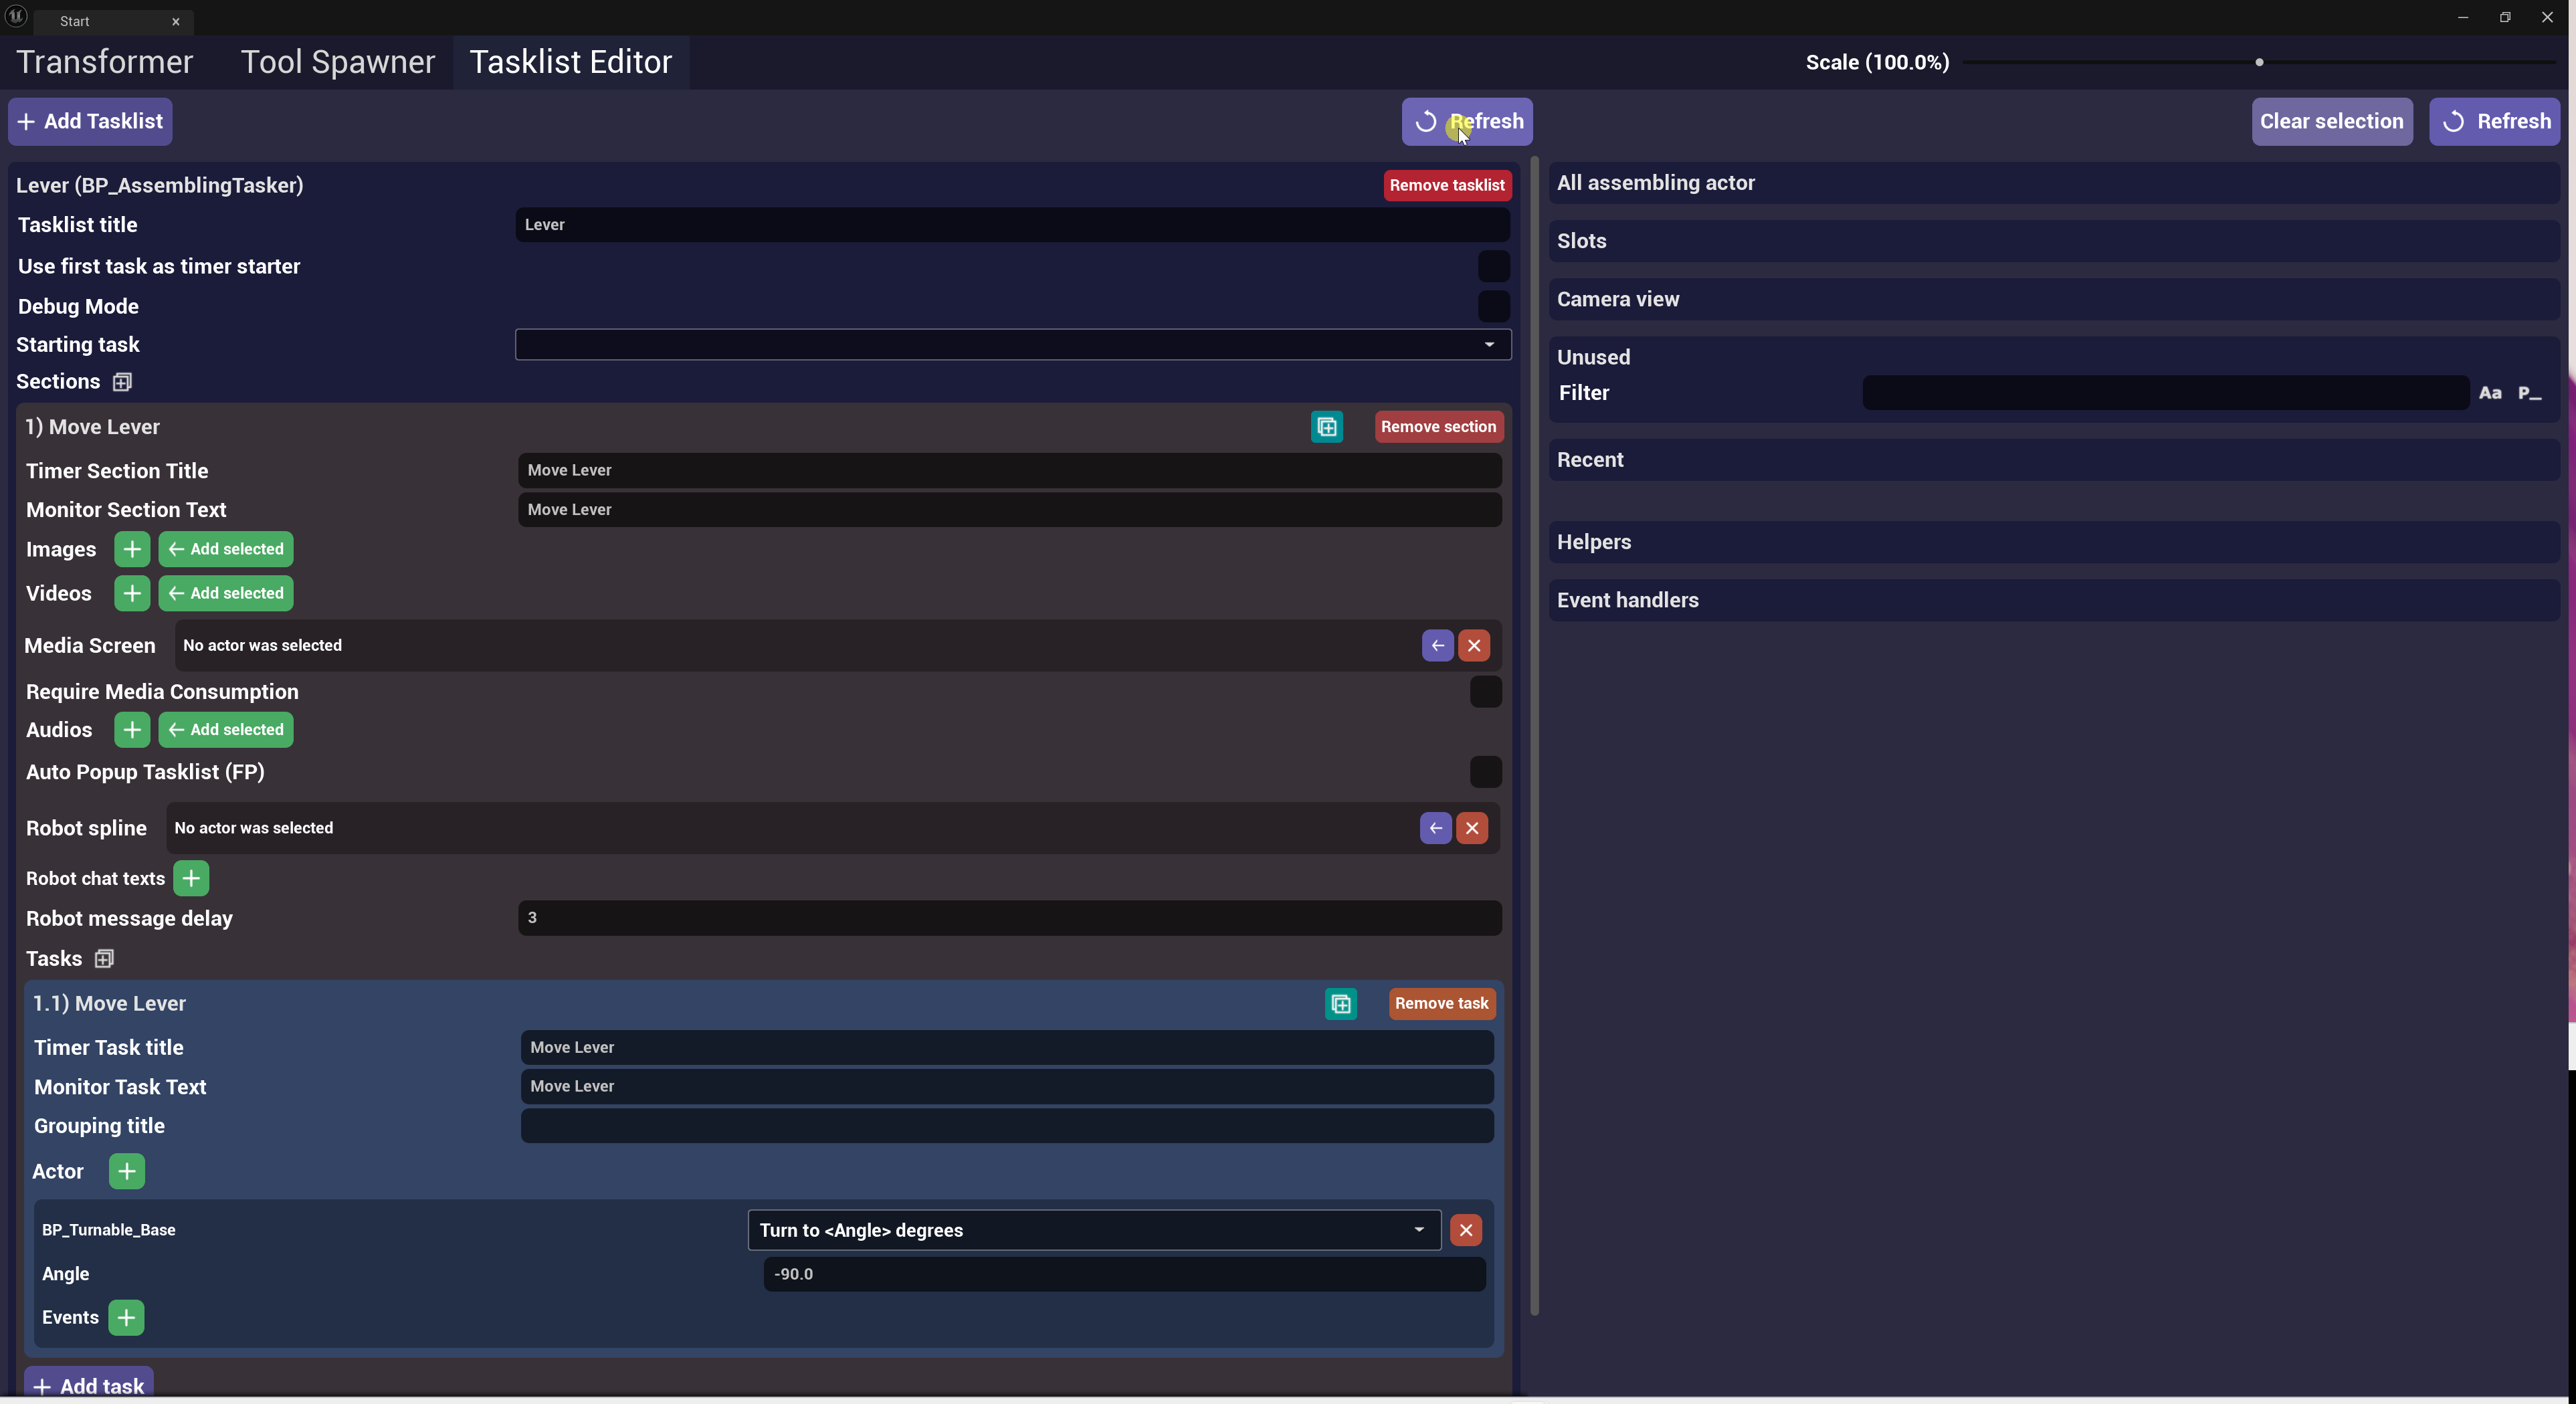This screenshot has width=2576, height=1404.
Task: Click green plus next to Videos
Action: click(132, 593)
